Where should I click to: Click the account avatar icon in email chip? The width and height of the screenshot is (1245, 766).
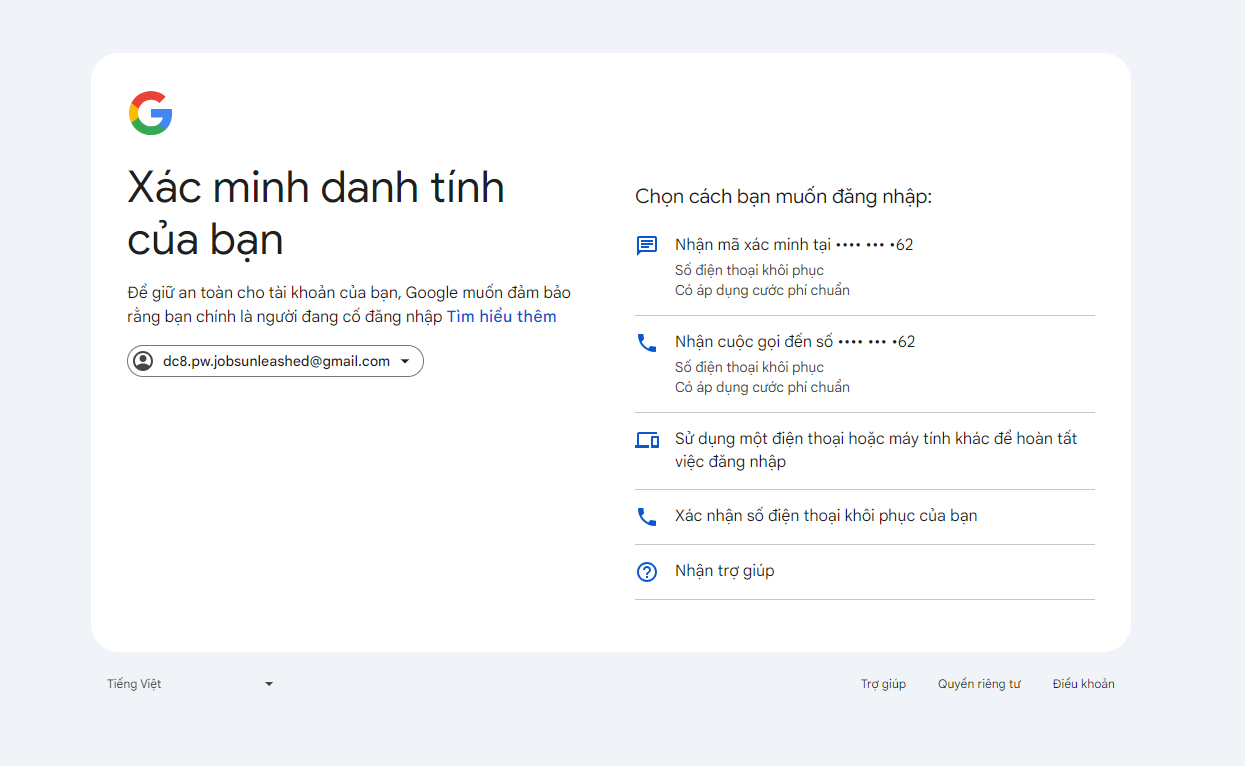pos(143,361)
